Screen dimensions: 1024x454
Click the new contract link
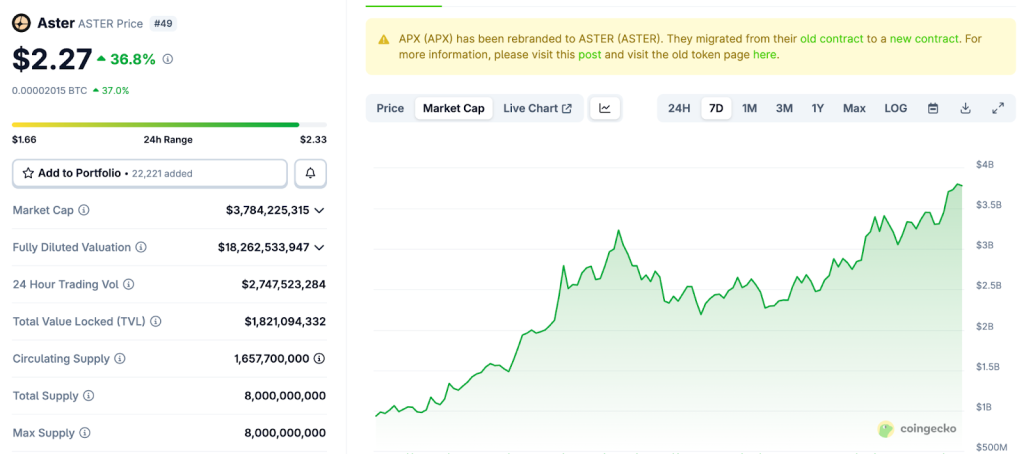(924, 39)
